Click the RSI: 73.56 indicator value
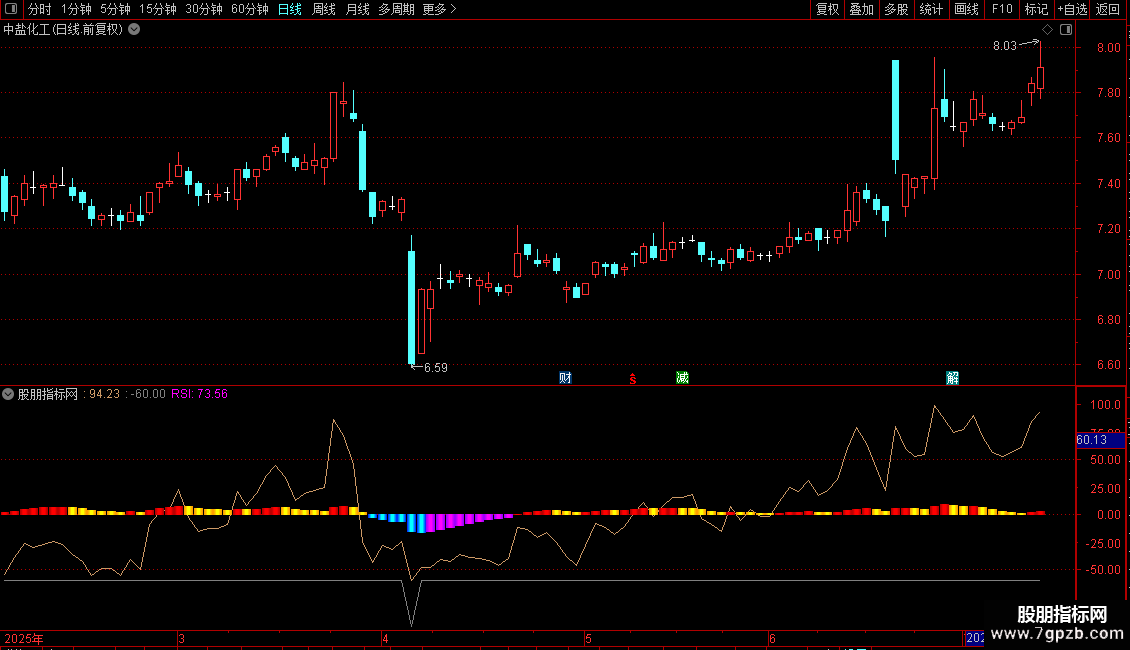Screen dimensions: 1130x650 [x=200, y=394]
